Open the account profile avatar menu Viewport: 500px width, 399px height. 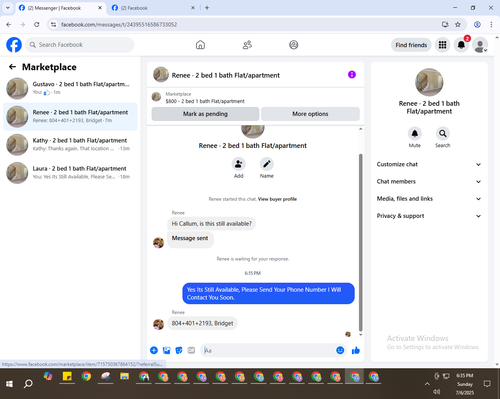point(480,45)
